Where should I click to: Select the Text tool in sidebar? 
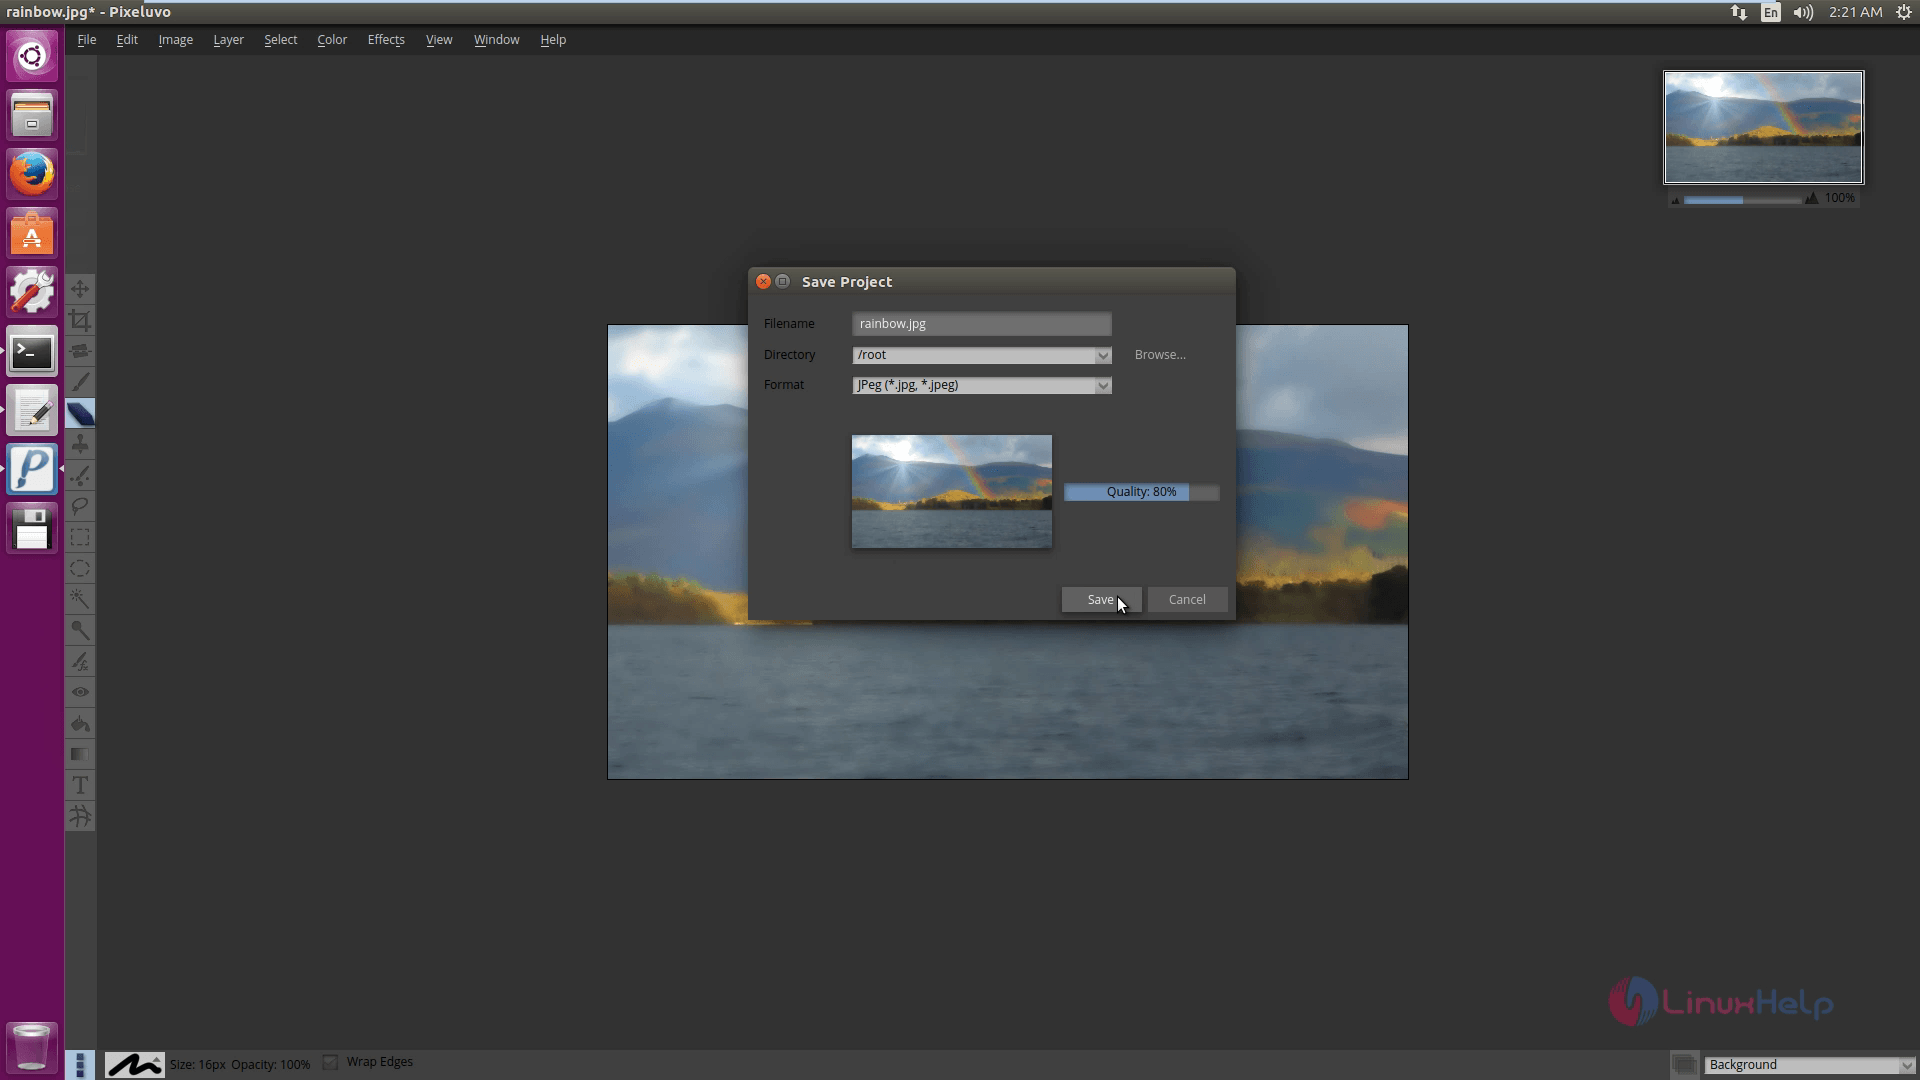(x=80, y=785)
